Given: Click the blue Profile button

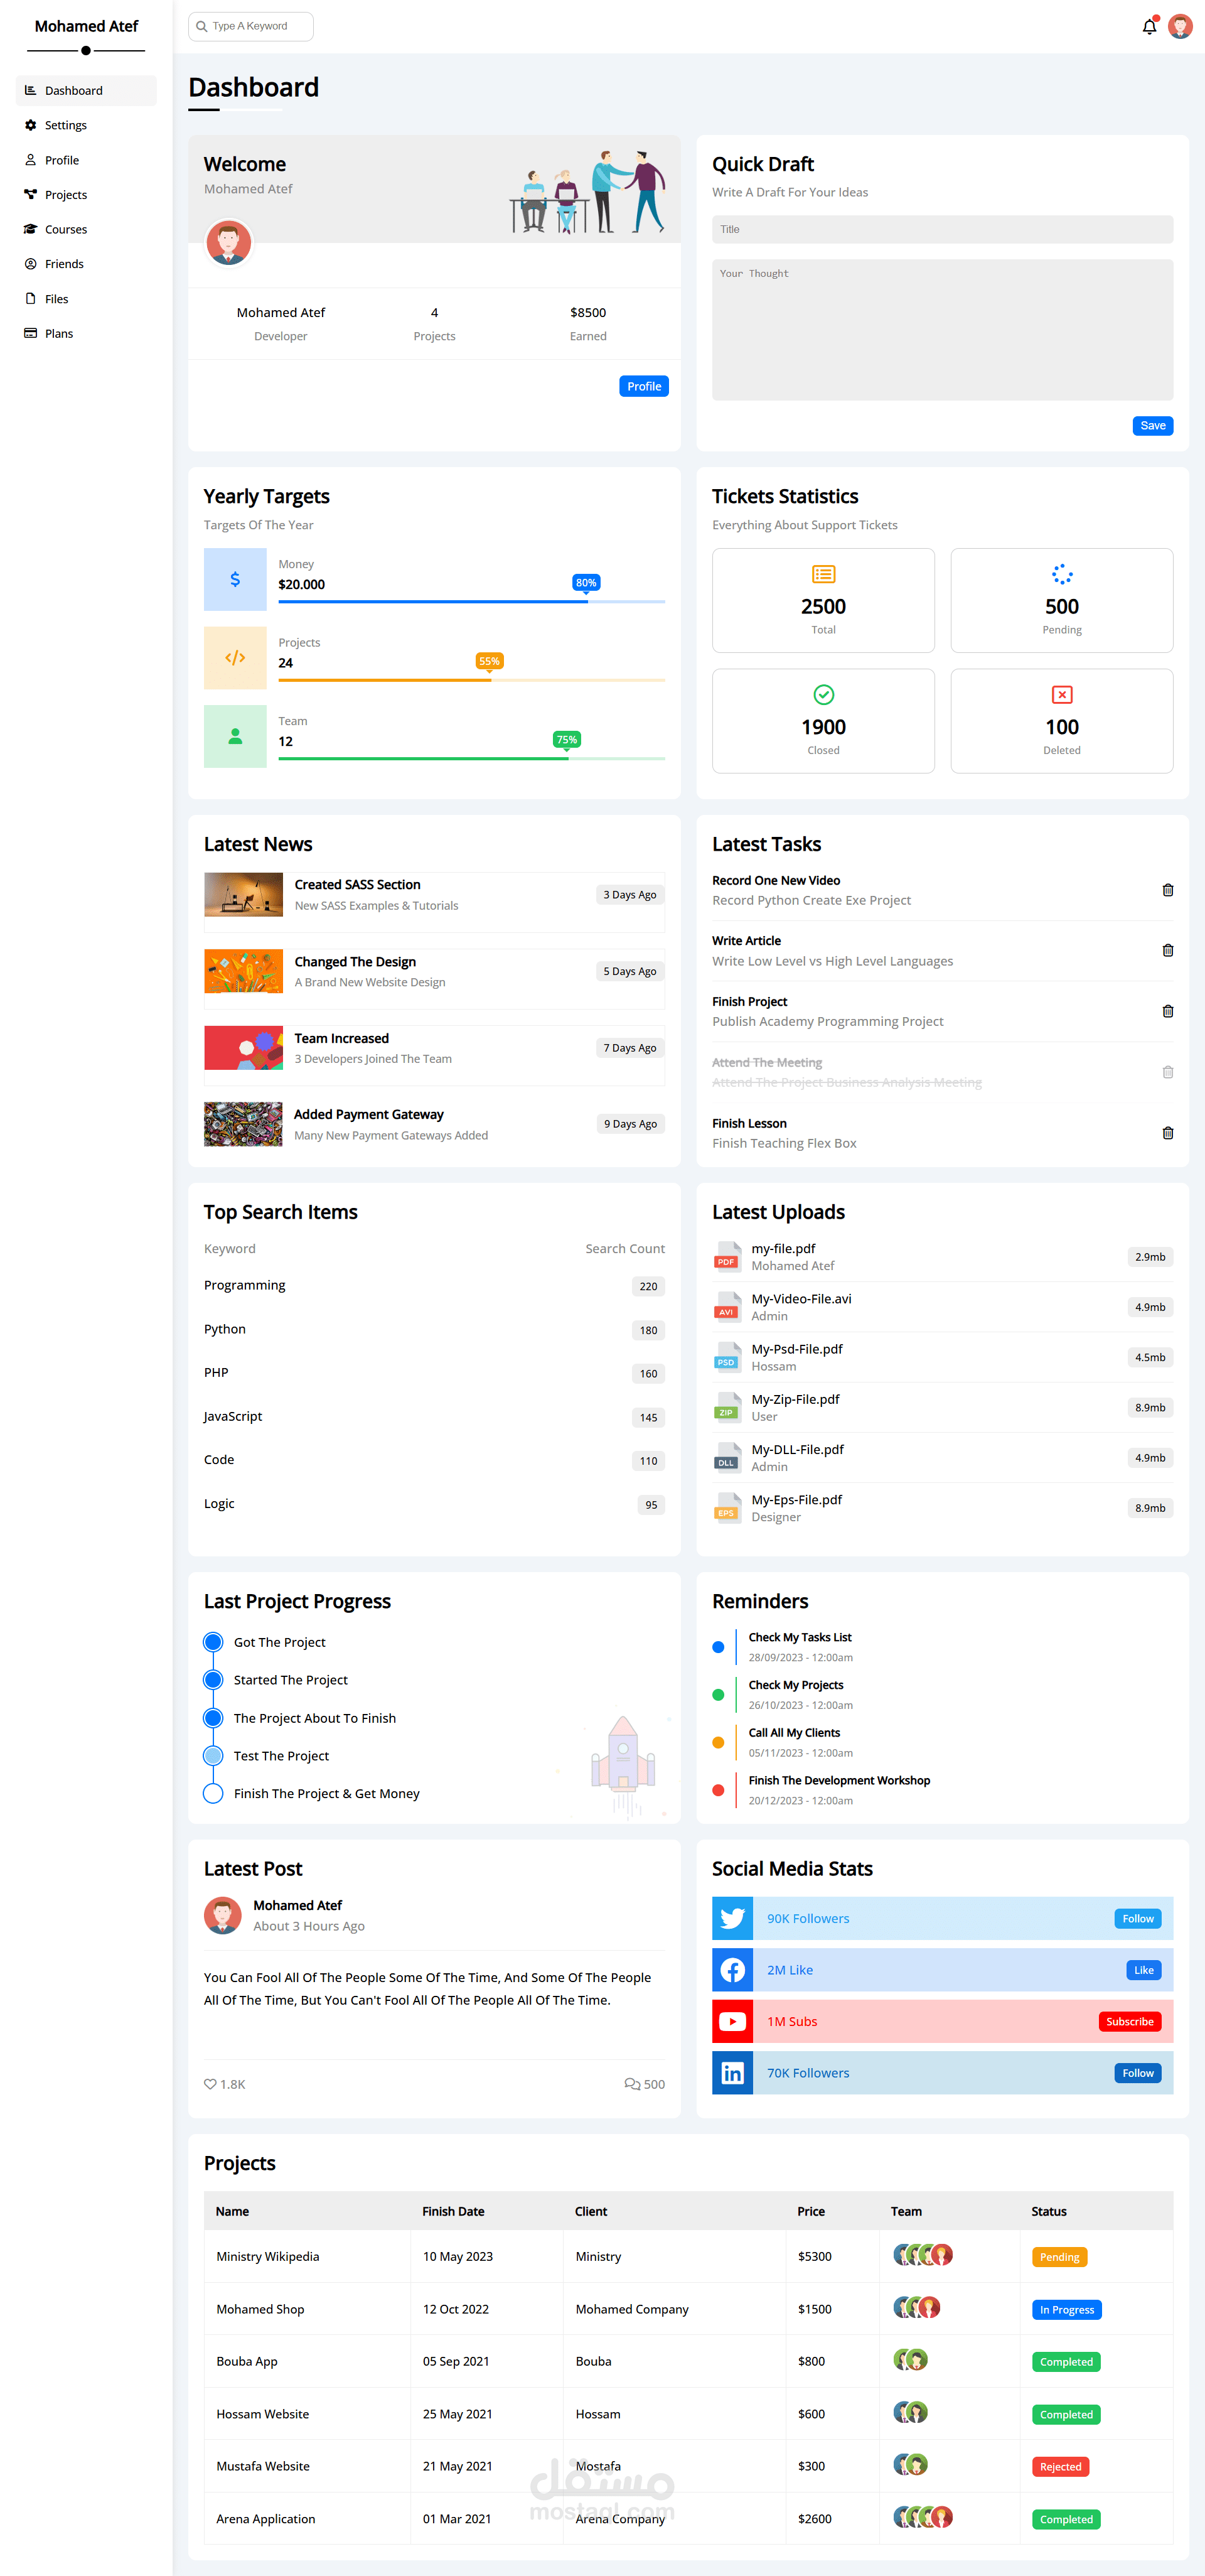Looking at the screenshot, I should coord(643,386).
